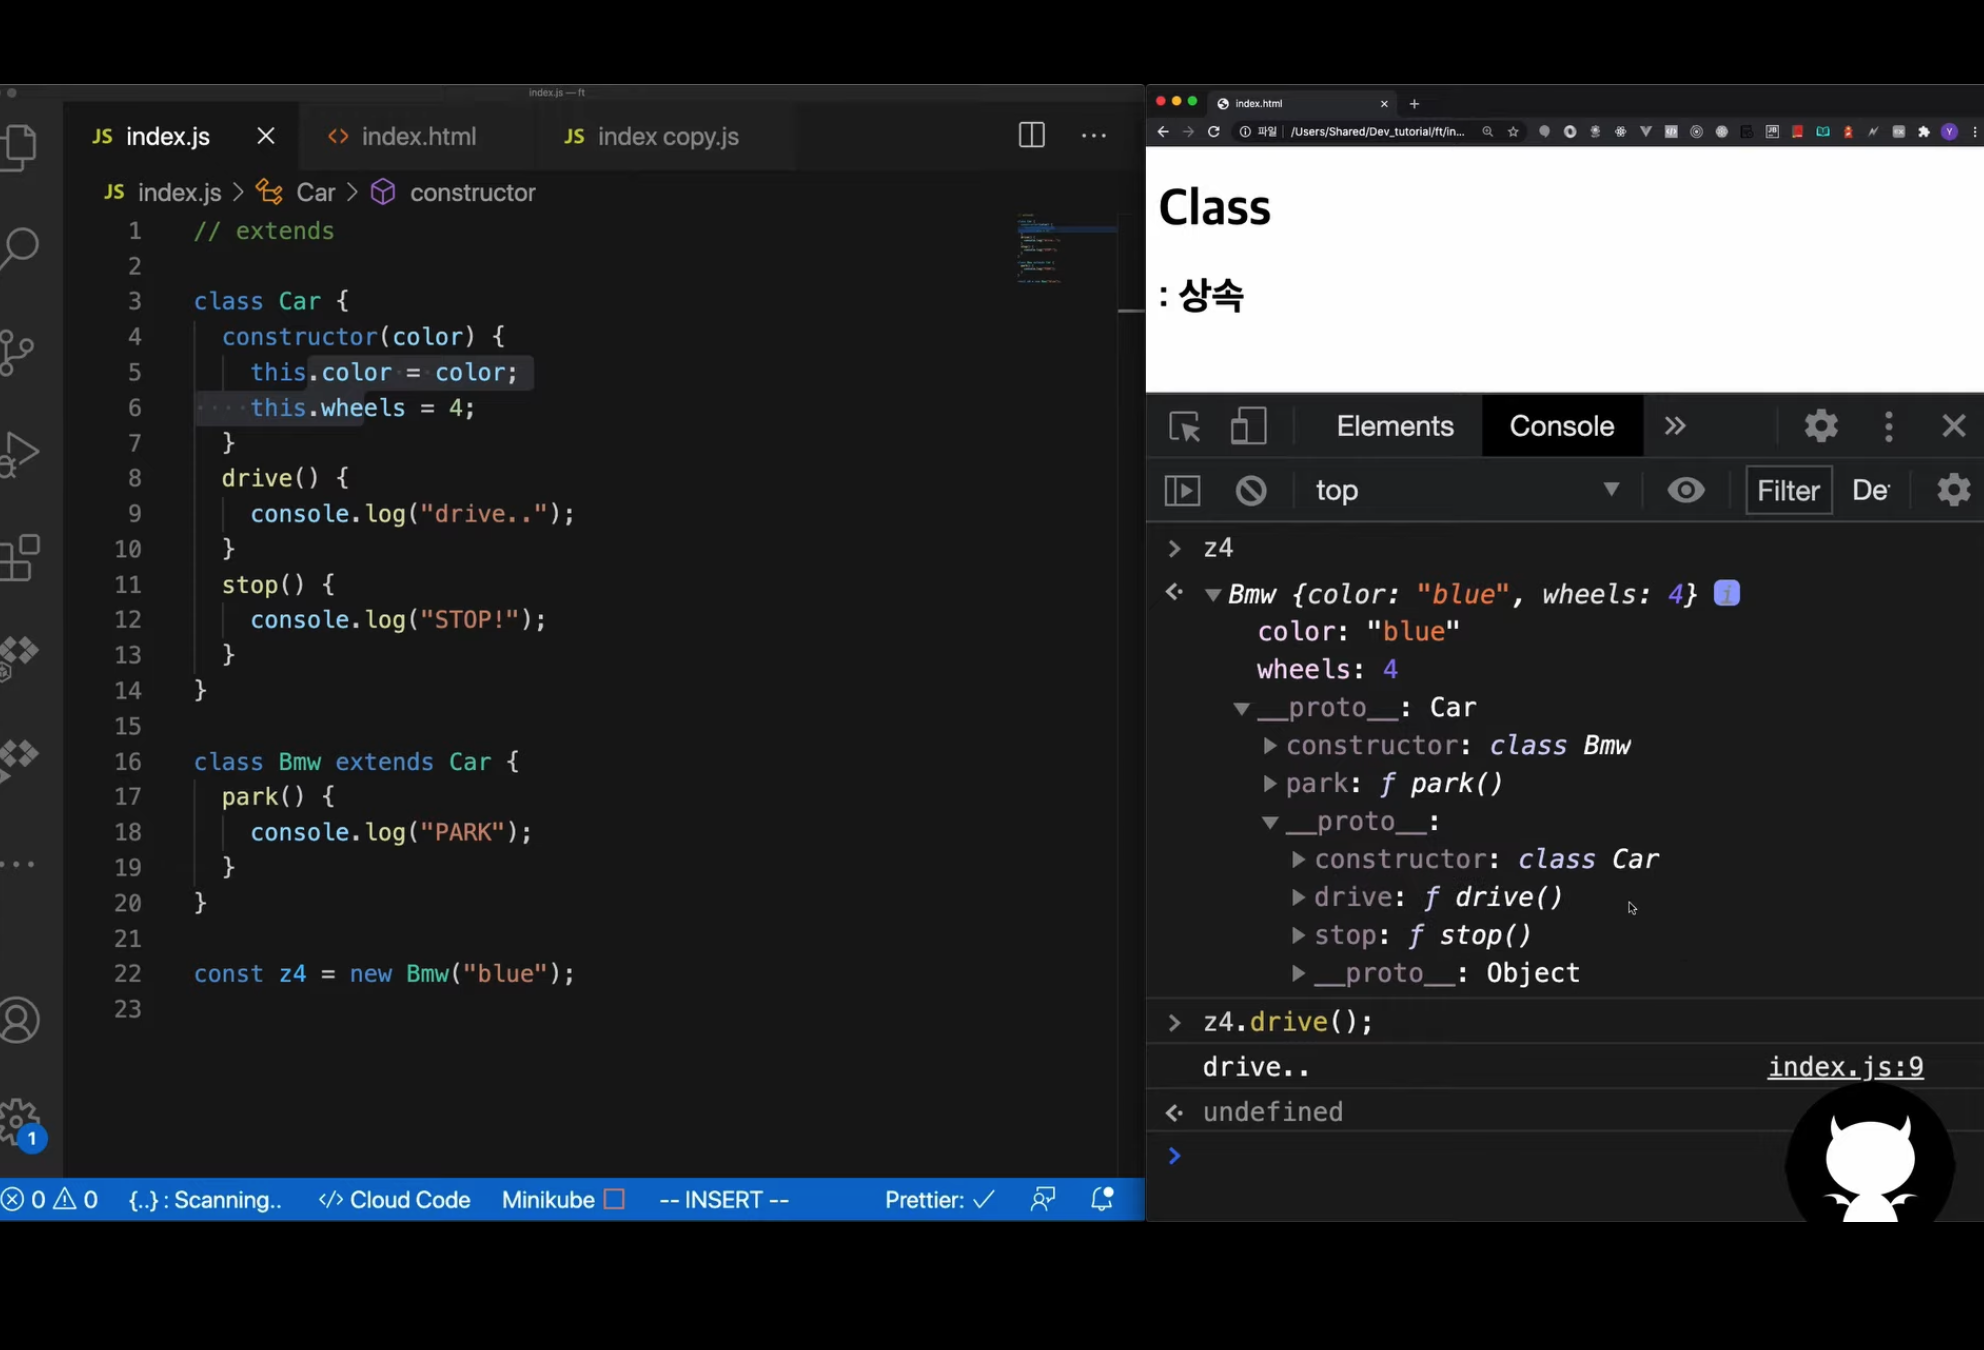Screen dimensions: 1984x1350
Task: Clear the console
Action: (1251, 490)
